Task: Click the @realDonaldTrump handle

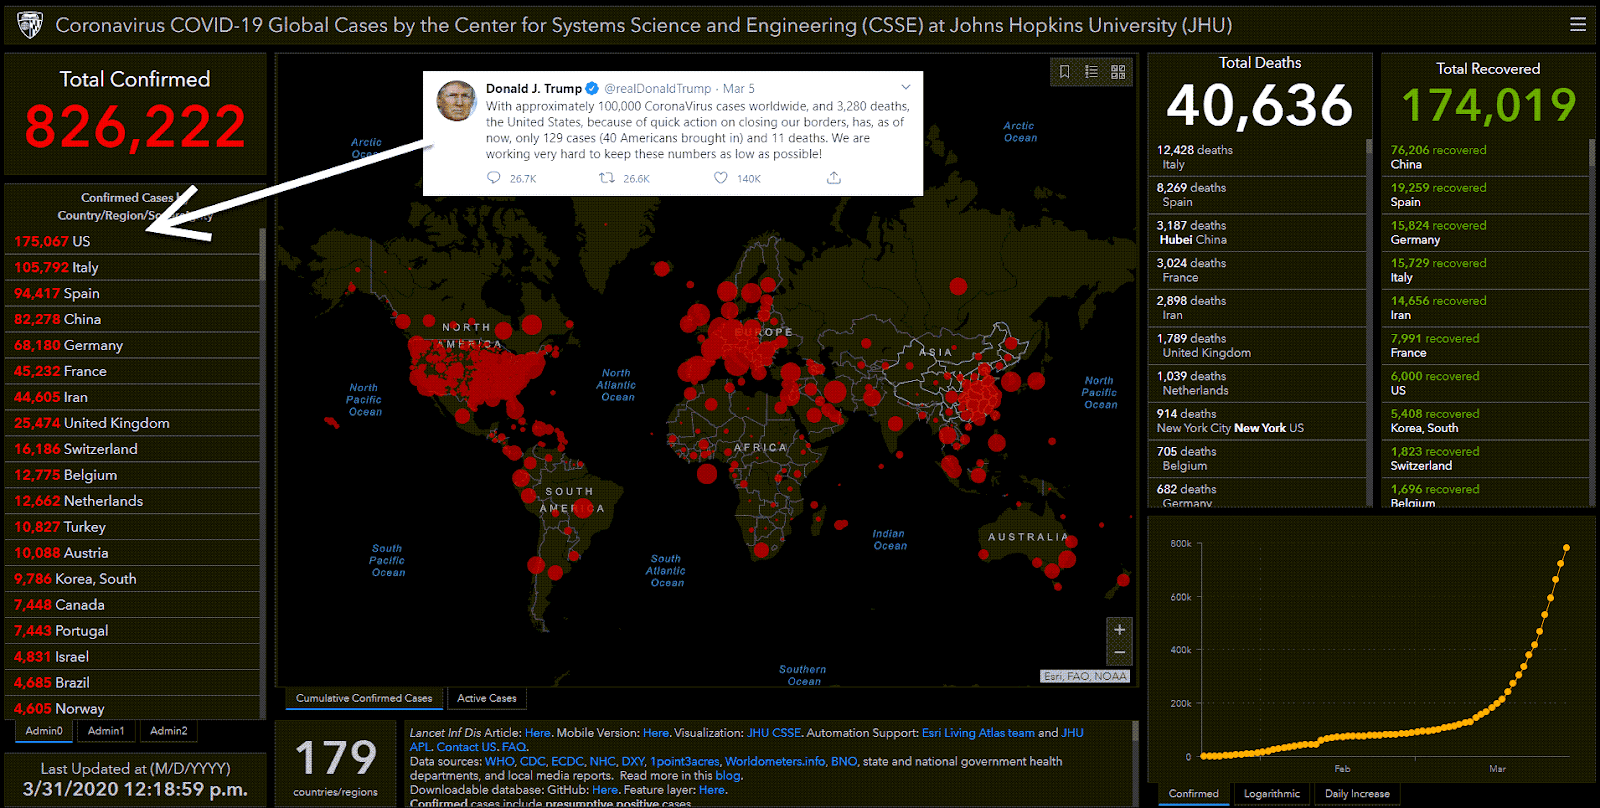Action: click(x=658, y=88)
